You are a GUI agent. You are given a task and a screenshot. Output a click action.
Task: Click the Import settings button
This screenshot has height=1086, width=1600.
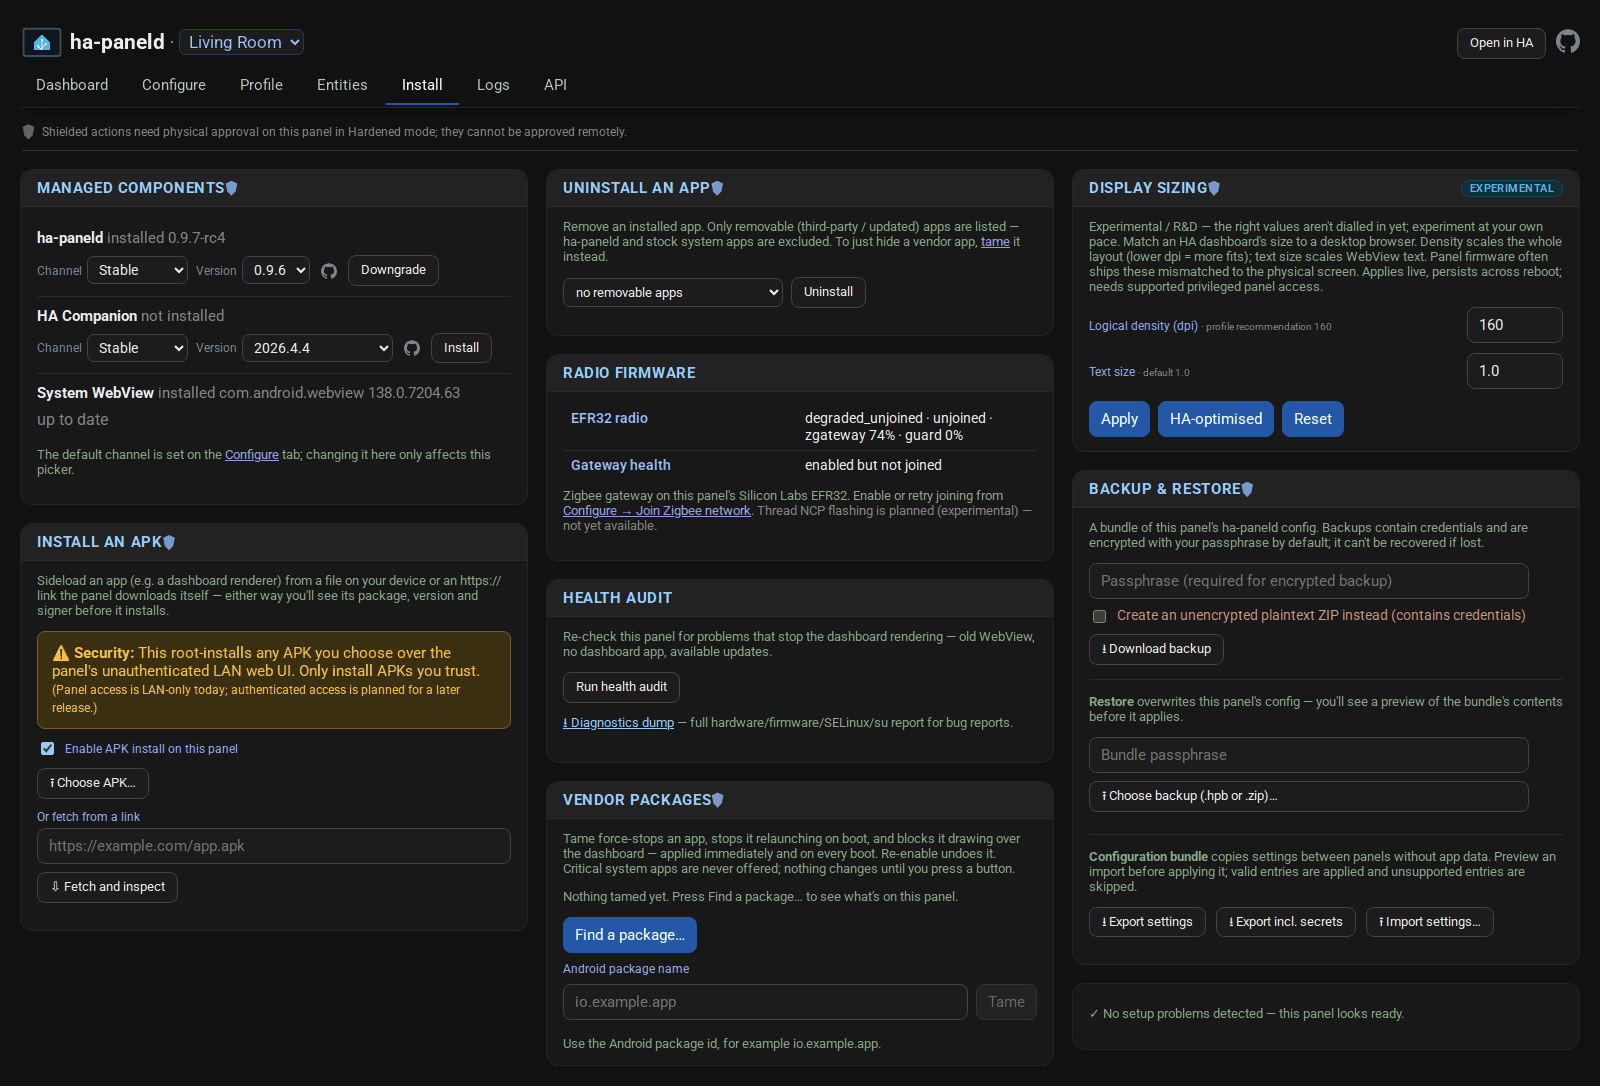coord(1430,922)
